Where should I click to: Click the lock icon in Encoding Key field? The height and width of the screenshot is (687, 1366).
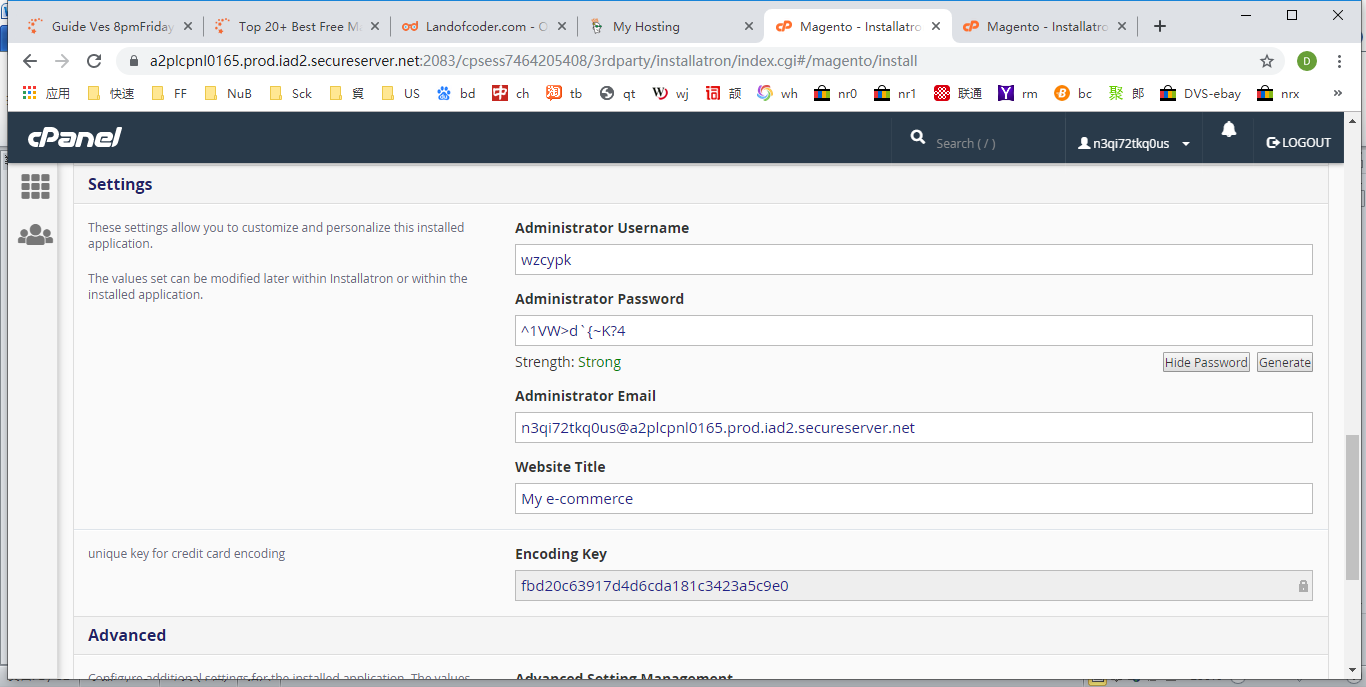click(x=1303, y=586)
